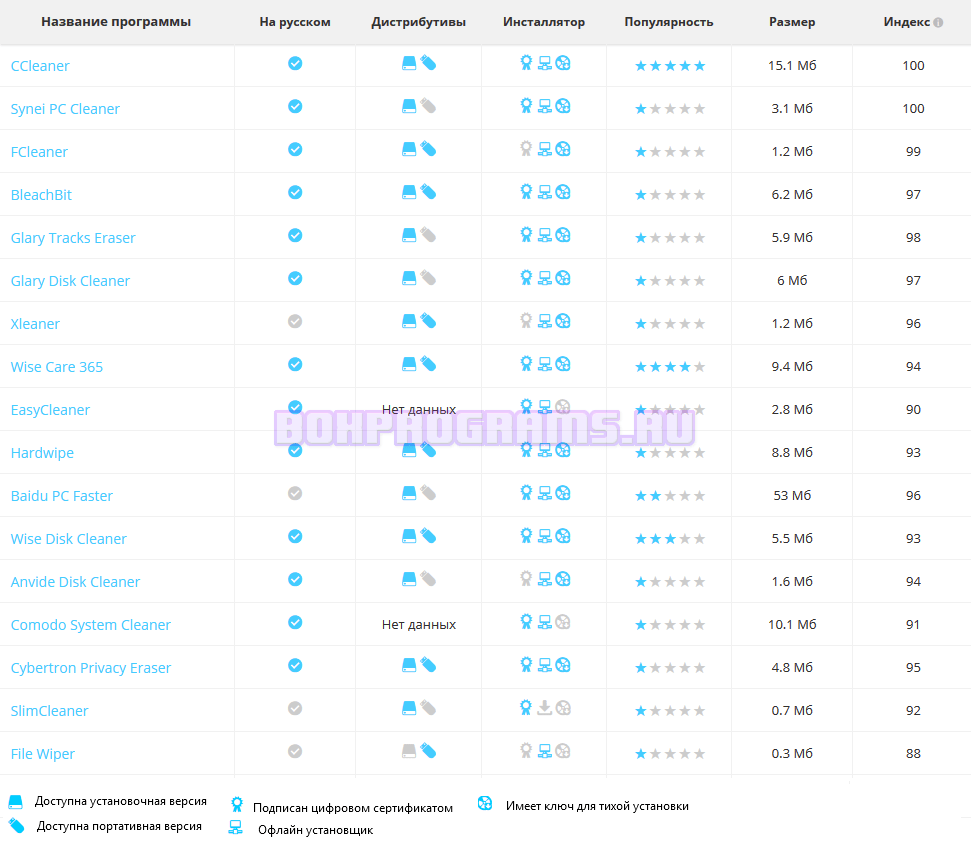The width and height of the screenshot is (971, 856).
Task: Click Glary Tracks Eraser's Russian checkmark
Action: (x=295, y=235)
